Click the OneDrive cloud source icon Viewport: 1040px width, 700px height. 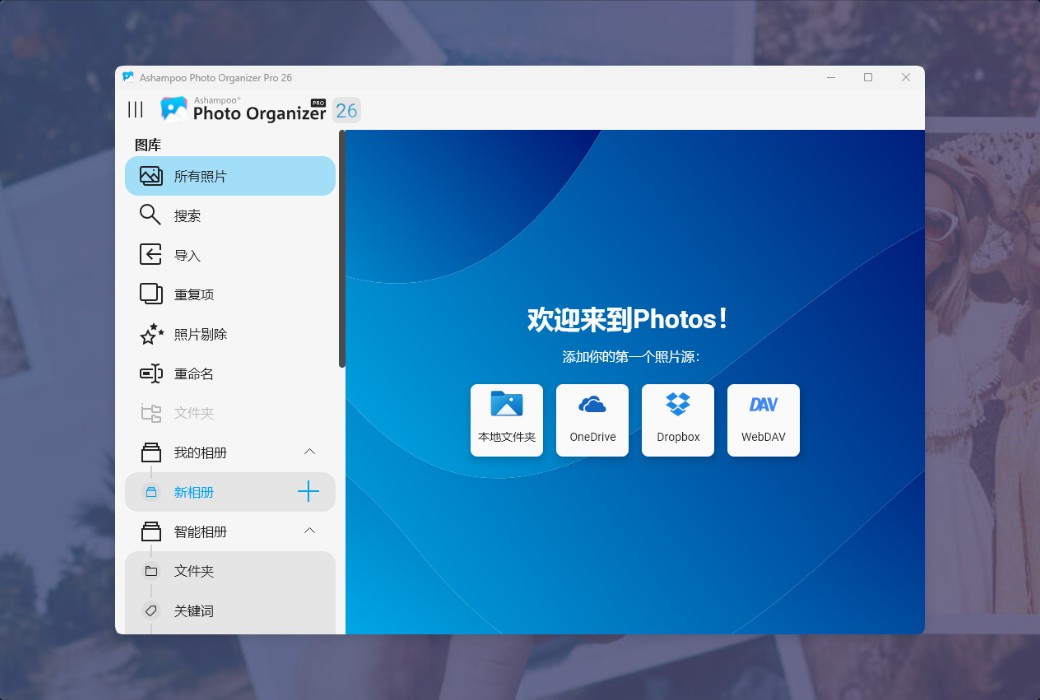tap(592, 419)
